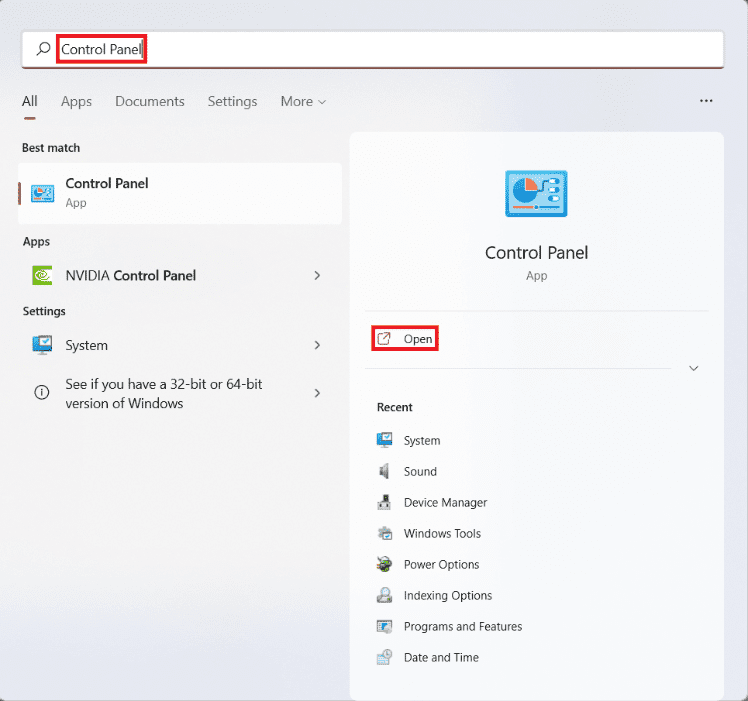748x701 pixels.
Task: Click Open to launch Control Panel
Action: (x=405, y=339)
